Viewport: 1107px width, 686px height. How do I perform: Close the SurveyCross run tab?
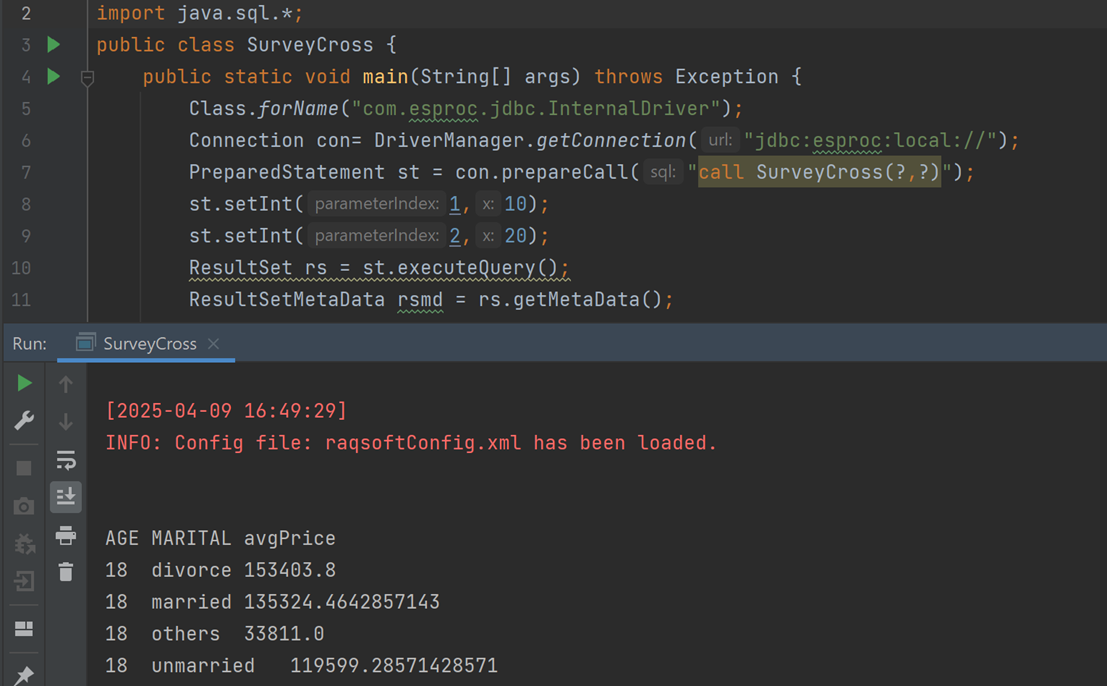[213, 344]
